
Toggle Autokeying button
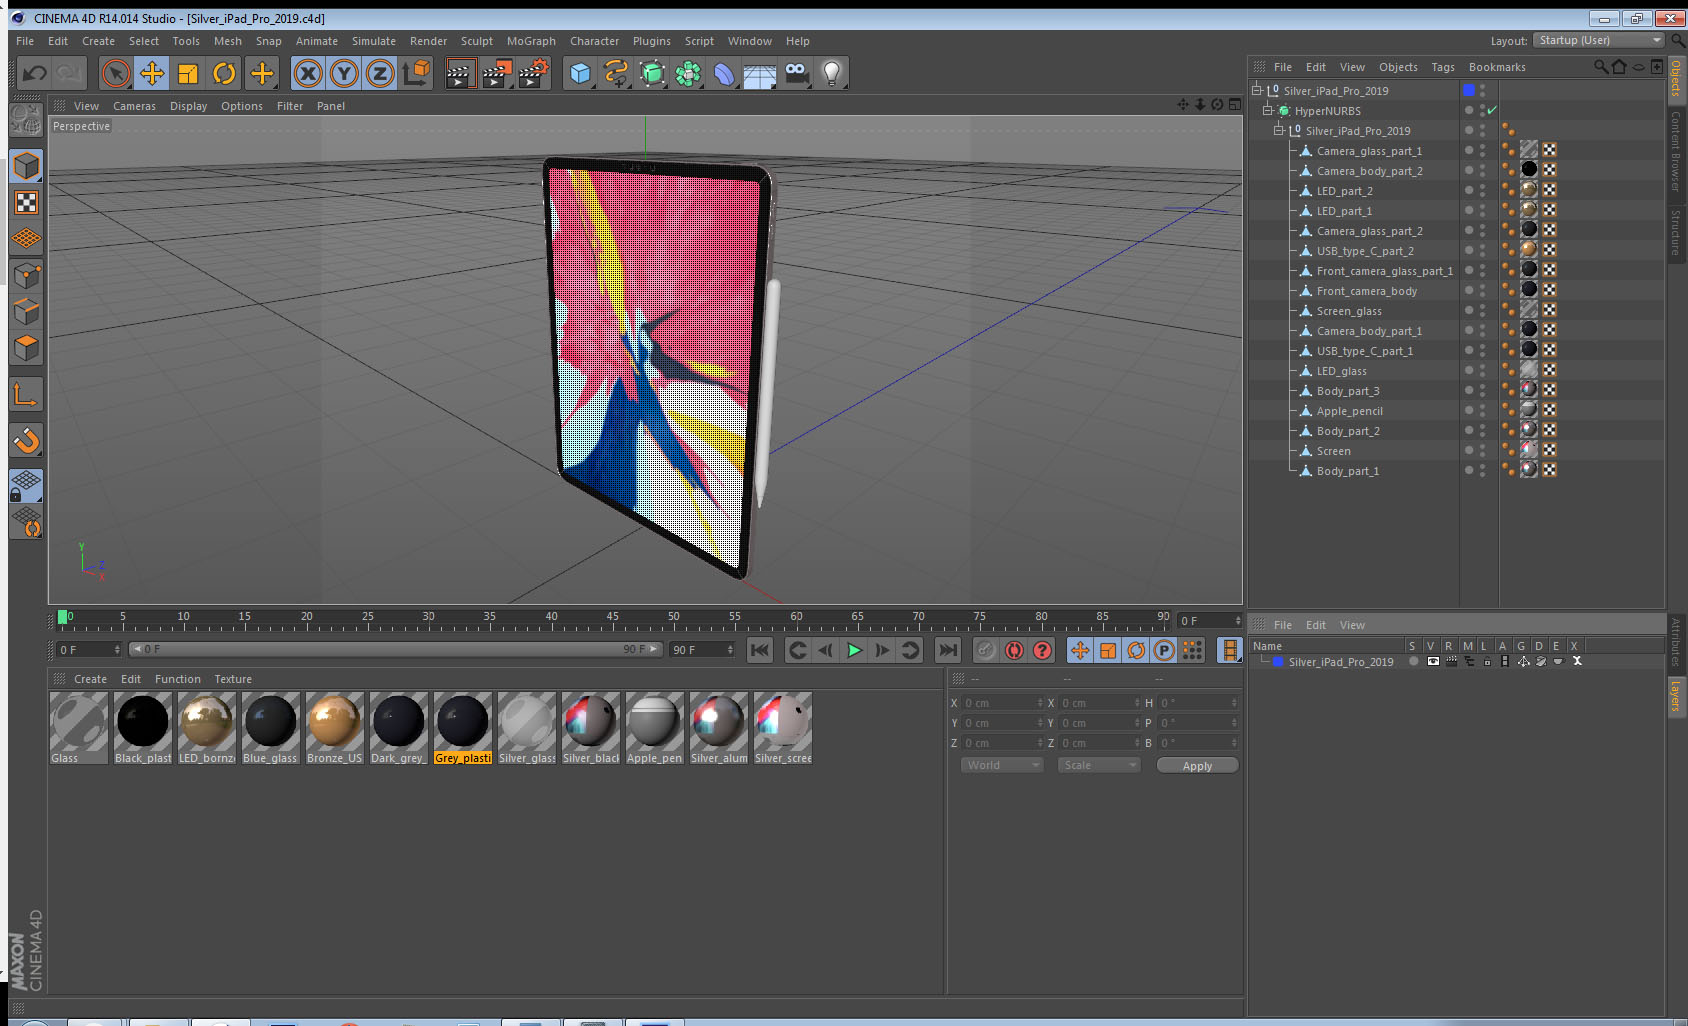pyautogui.click(x=1014, y=650)
